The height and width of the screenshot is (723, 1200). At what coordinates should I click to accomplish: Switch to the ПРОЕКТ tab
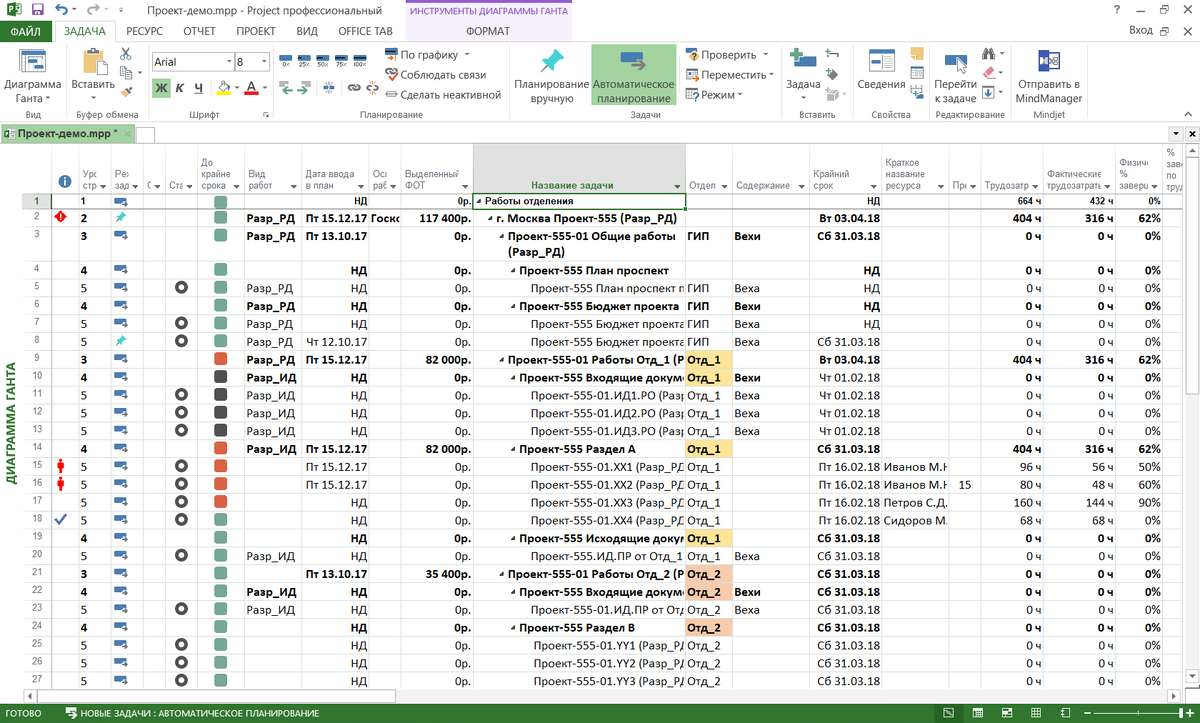(257, 31)
